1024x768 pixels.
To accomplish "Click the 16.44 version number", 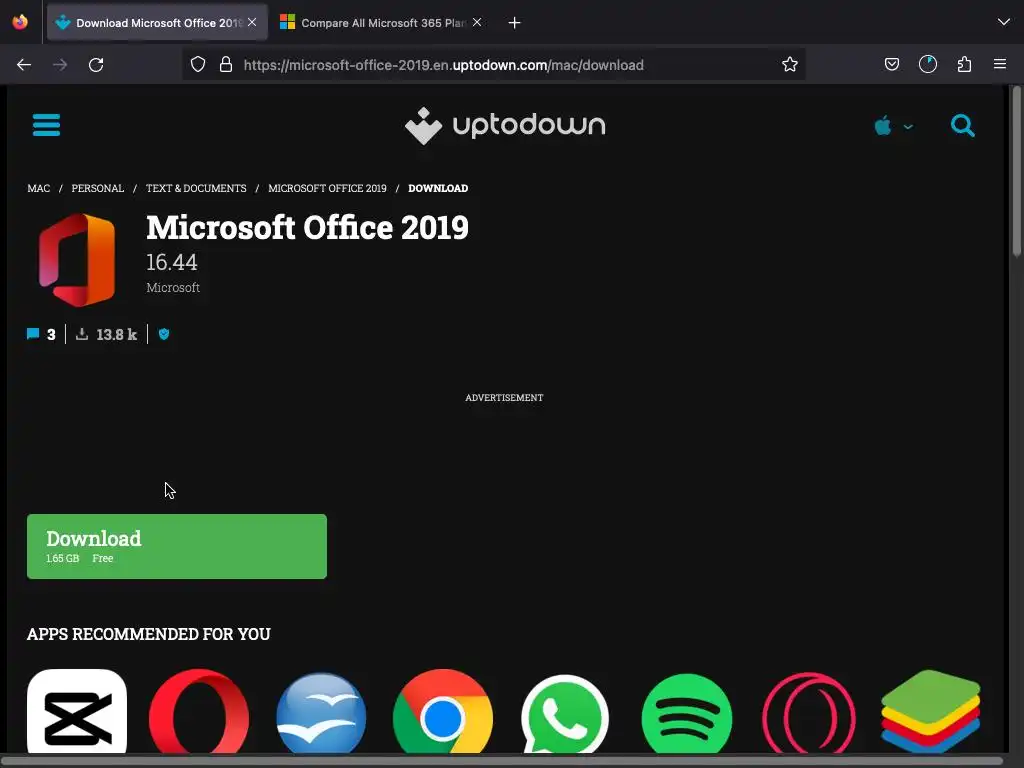I will pos(172,263).
